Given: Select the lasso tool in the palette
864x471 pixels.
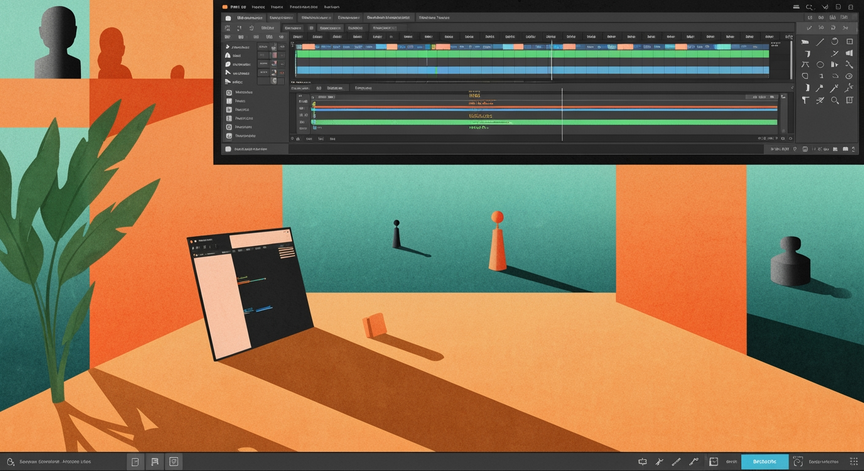Looking at the screenshot, I should tap(835, 76).
